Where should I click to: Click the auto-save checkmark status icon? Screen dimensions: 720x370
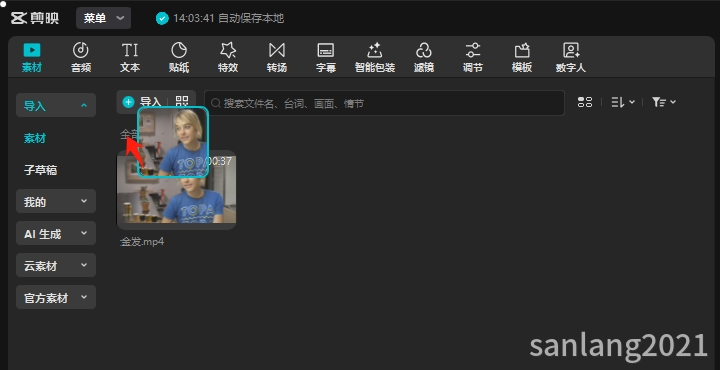point(162,18)
